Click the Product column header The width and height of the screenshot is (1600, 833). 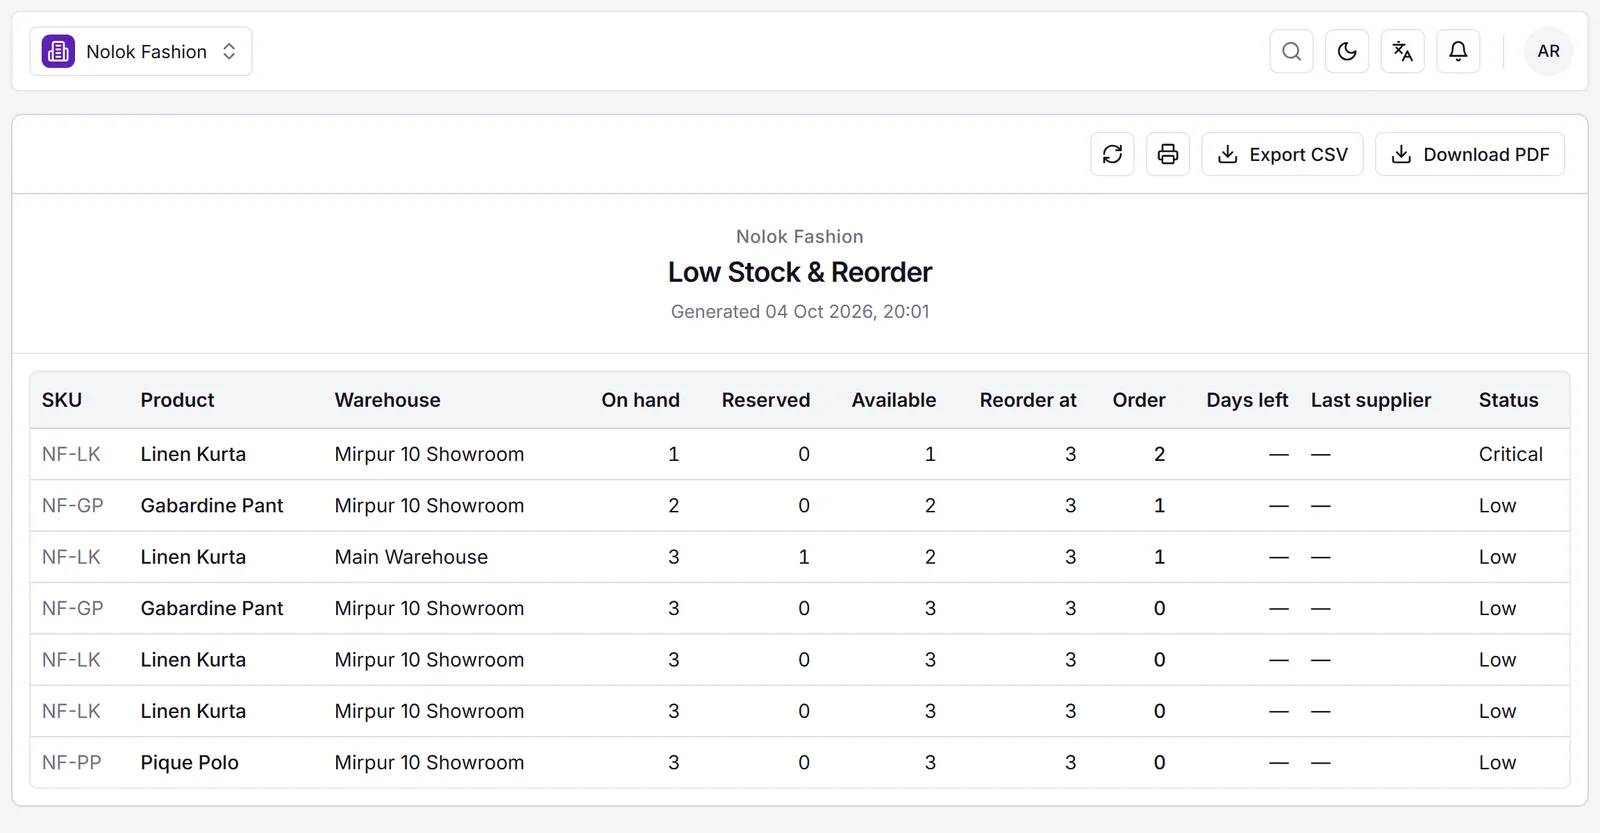coord(177,400)
